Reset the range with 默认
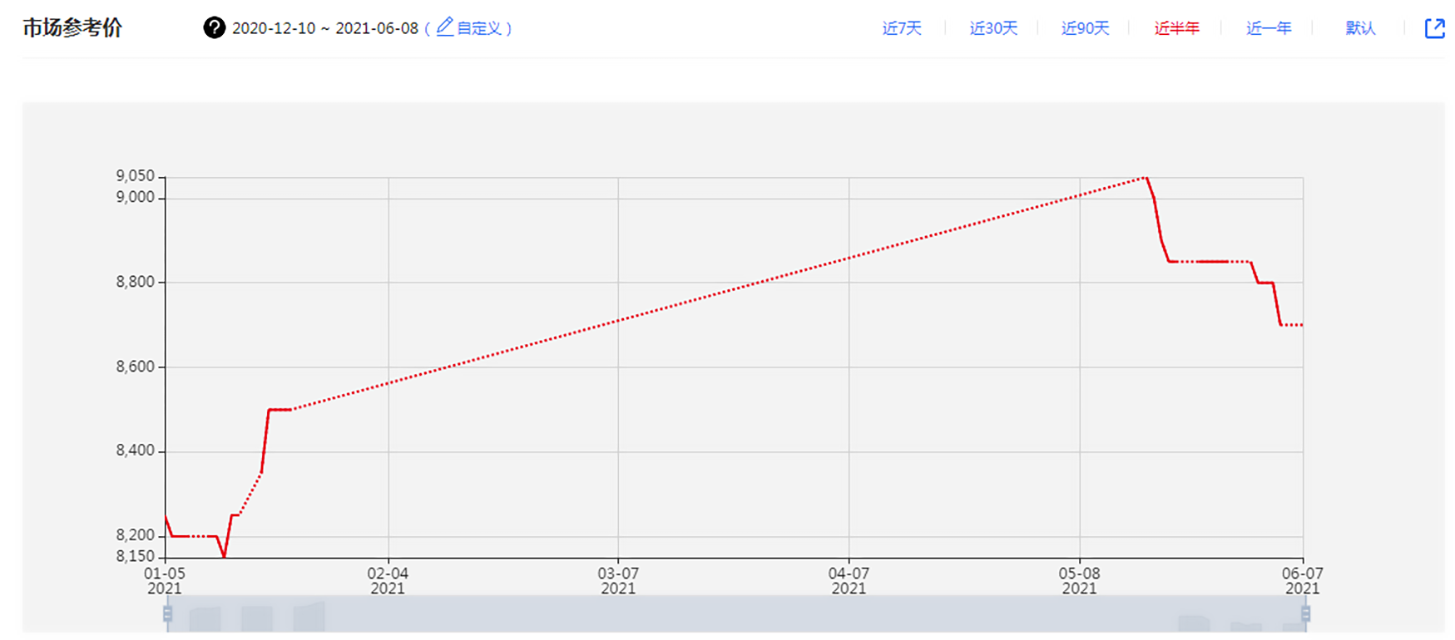The image size is (1455, 640). coord(1360,28)
